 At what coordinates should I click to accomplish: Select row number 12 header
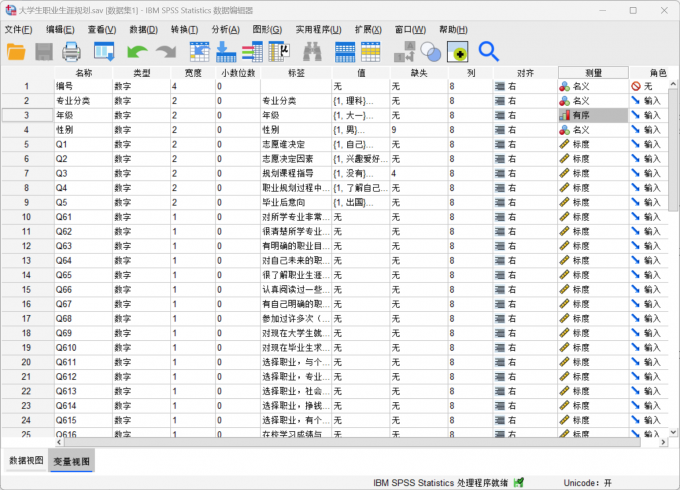click(27, 246)
